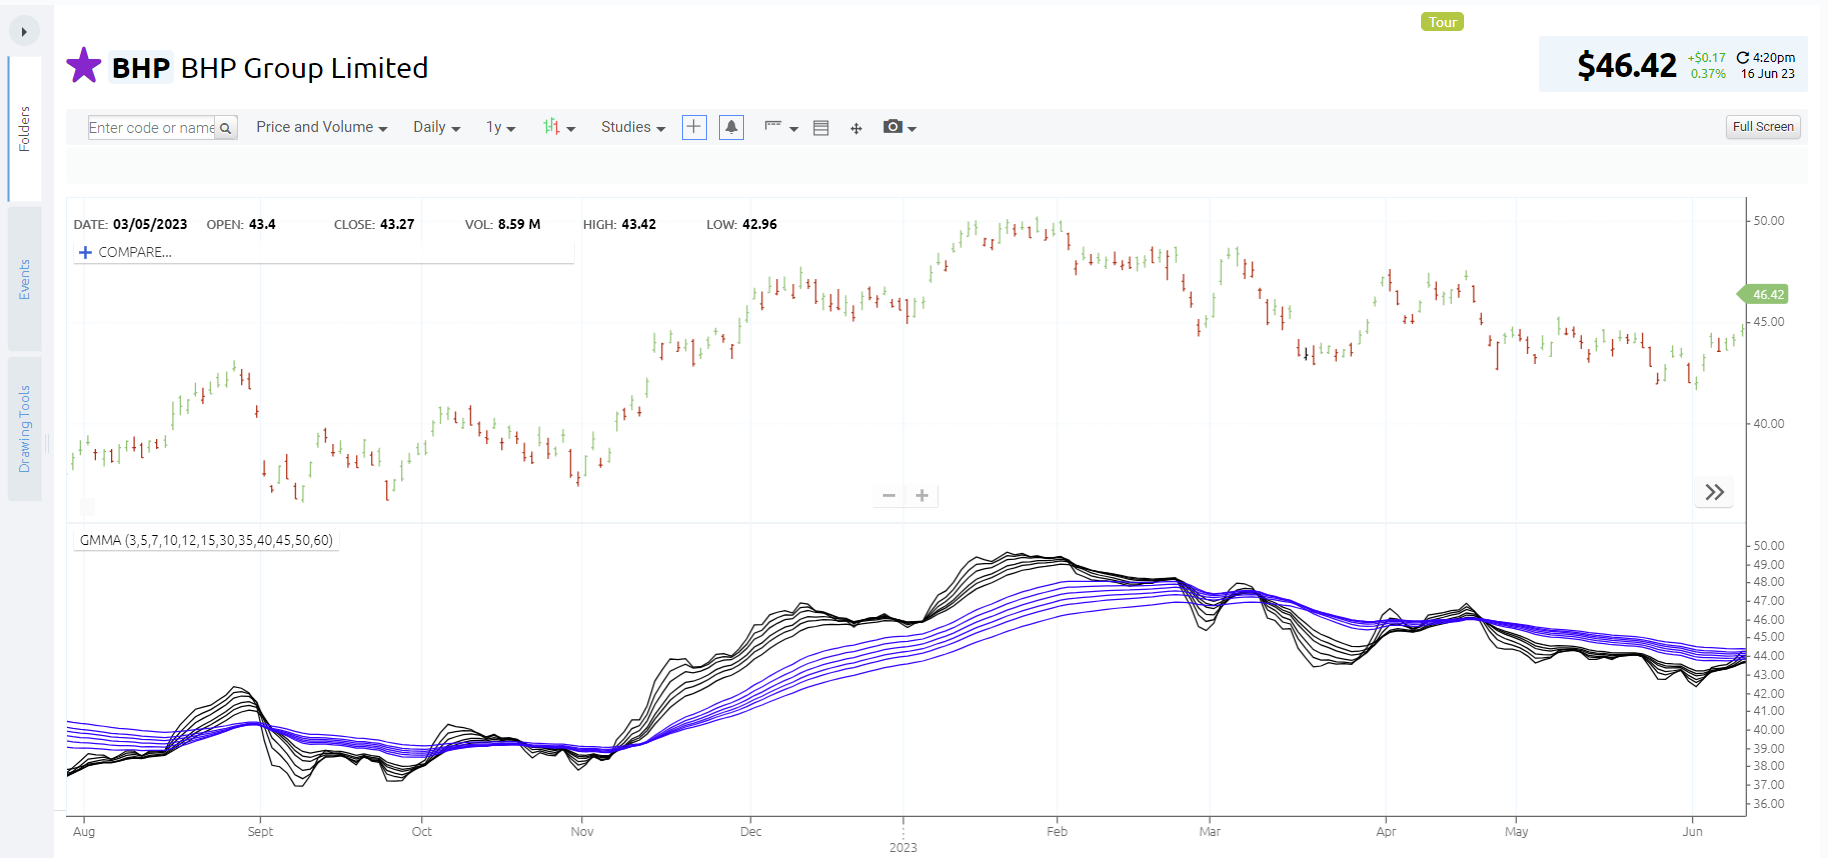Click the purple favourite star for BHP
This screenshot has width=1828, height=858.
(x=84, y=66)
